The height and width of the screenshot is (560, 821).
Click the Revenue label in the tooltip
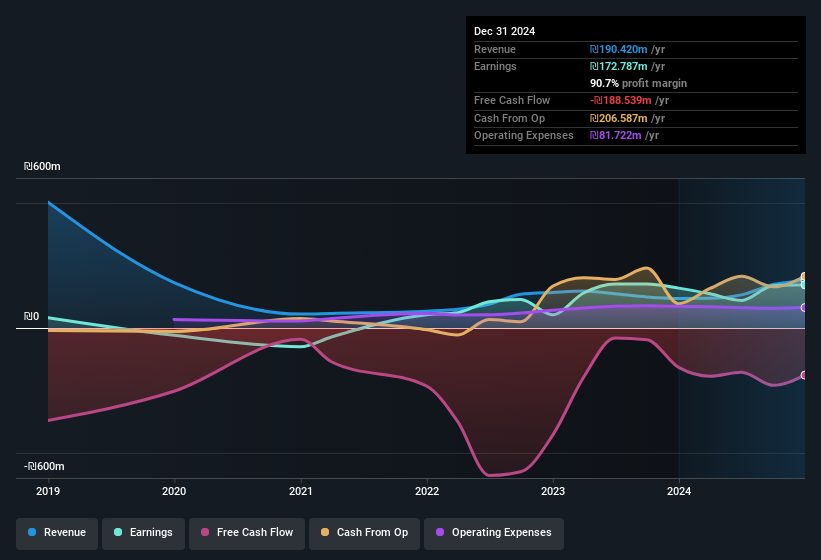495,49
